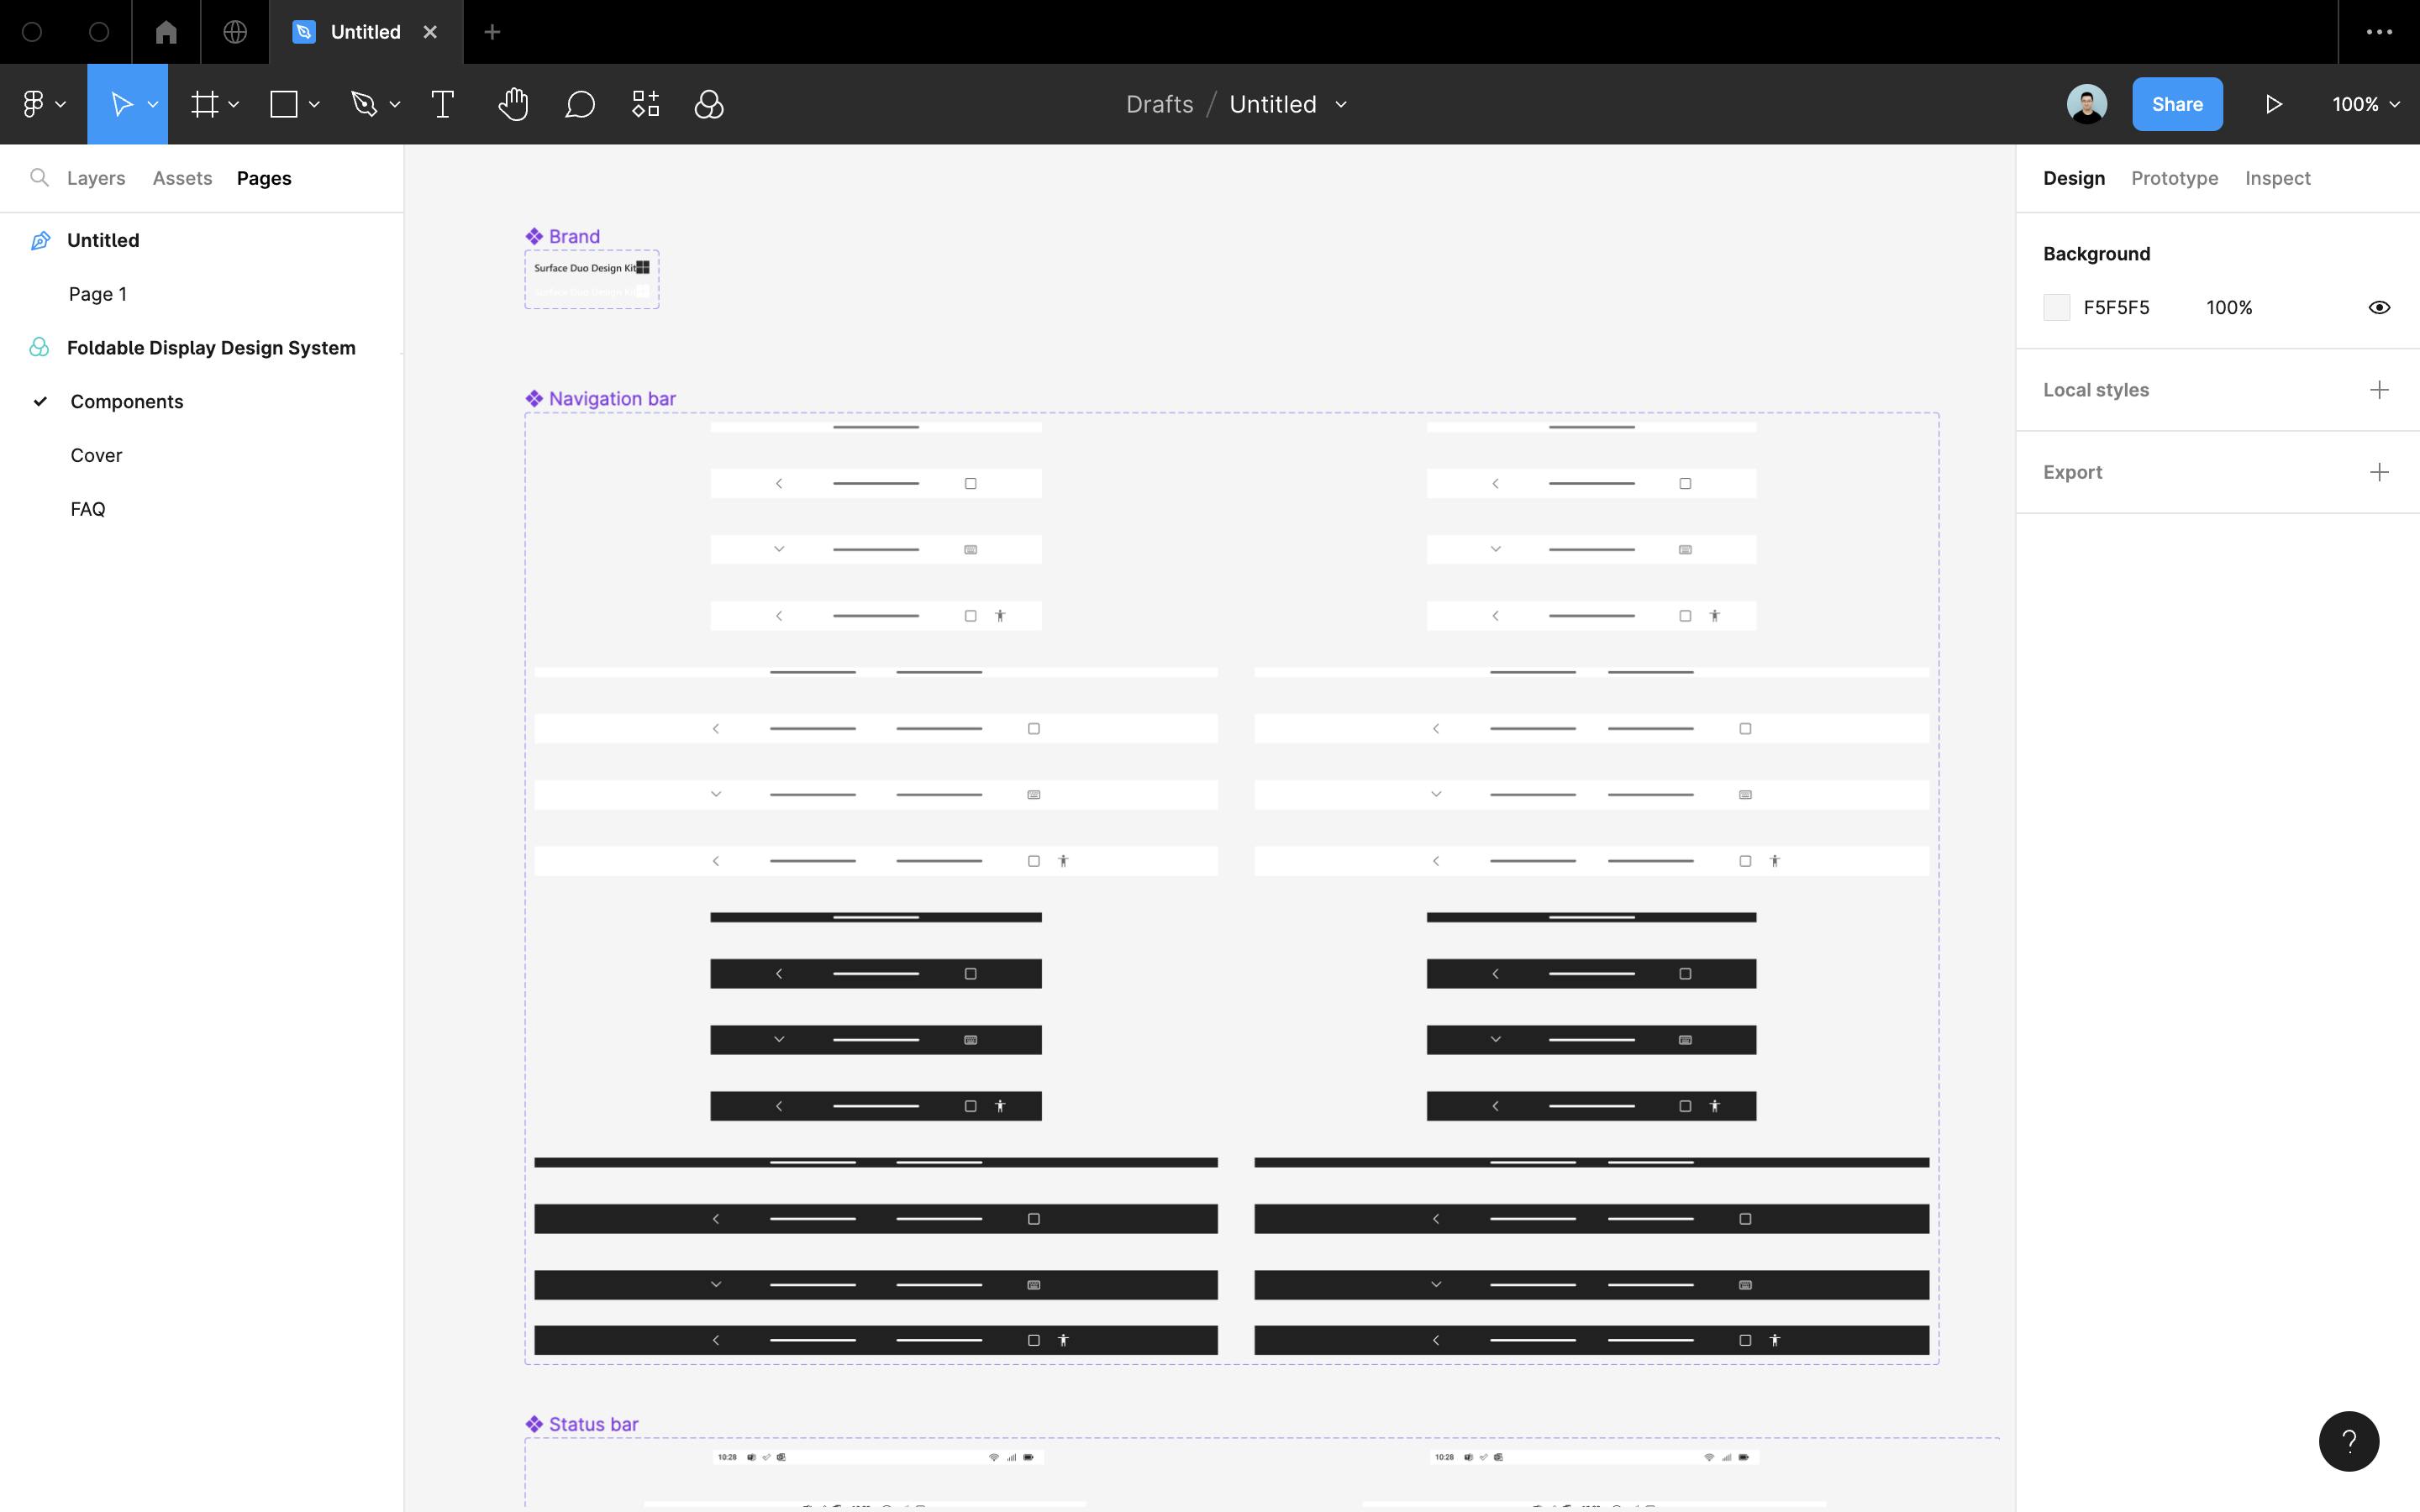Select the Status bar component label
This screenshot has width=2420, height=1512.
tap(582, 1424)
